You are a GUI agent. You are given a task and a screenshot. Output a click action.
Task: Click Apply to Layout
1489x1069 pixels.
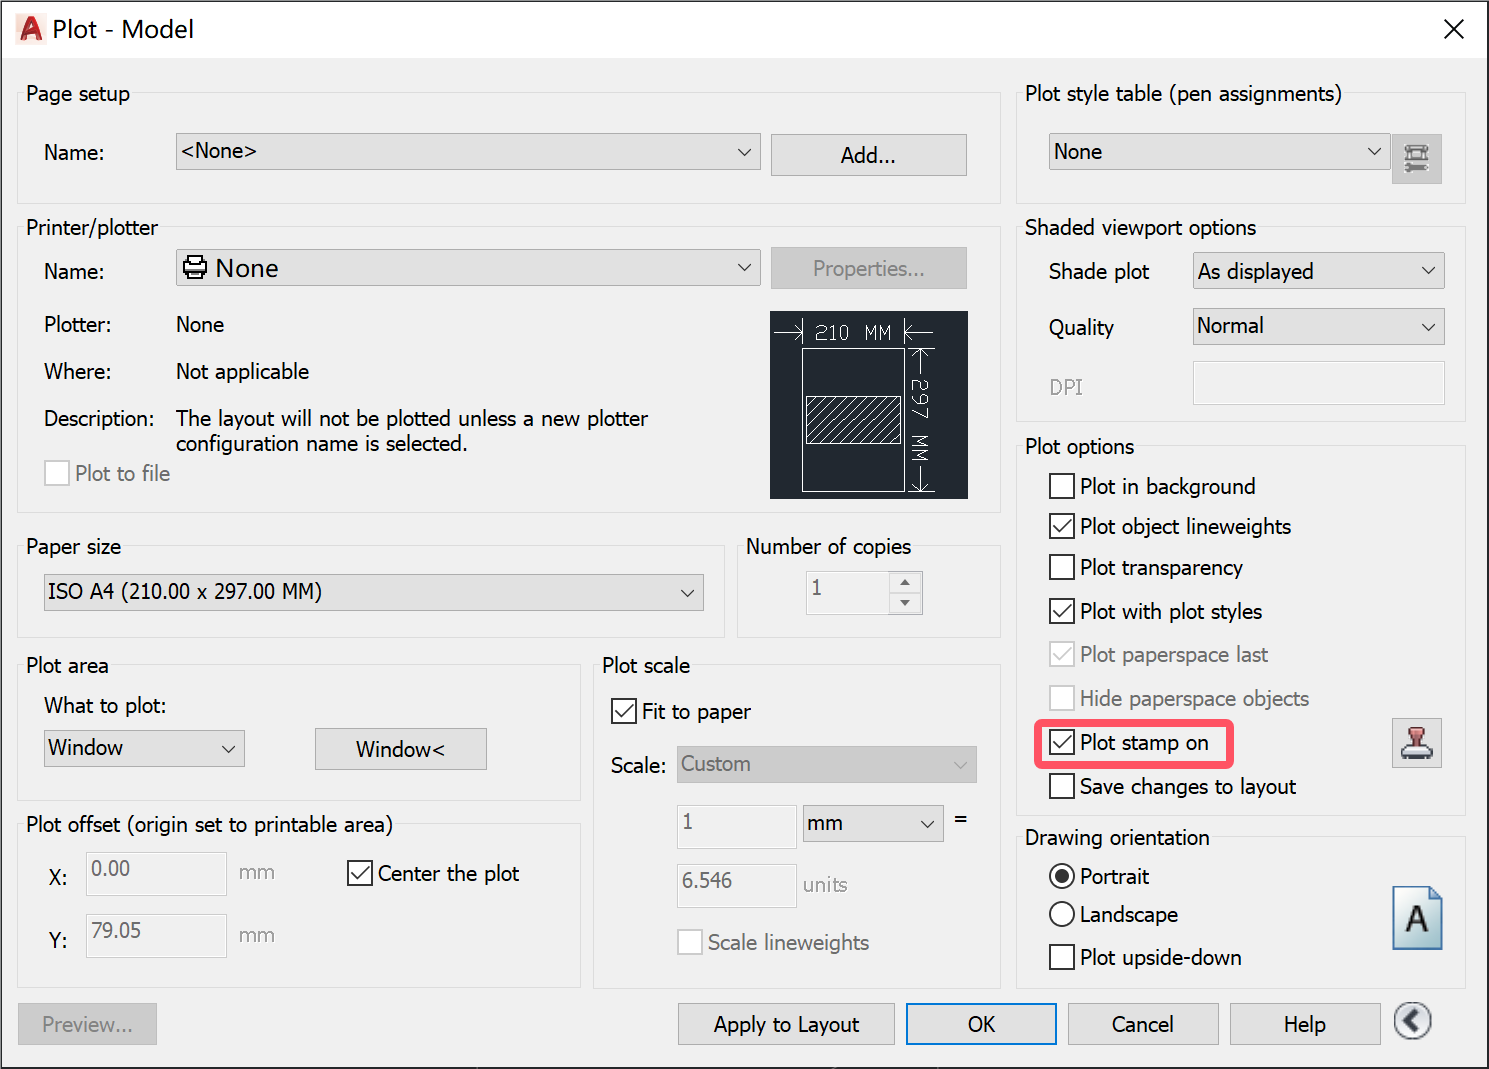786,1024
